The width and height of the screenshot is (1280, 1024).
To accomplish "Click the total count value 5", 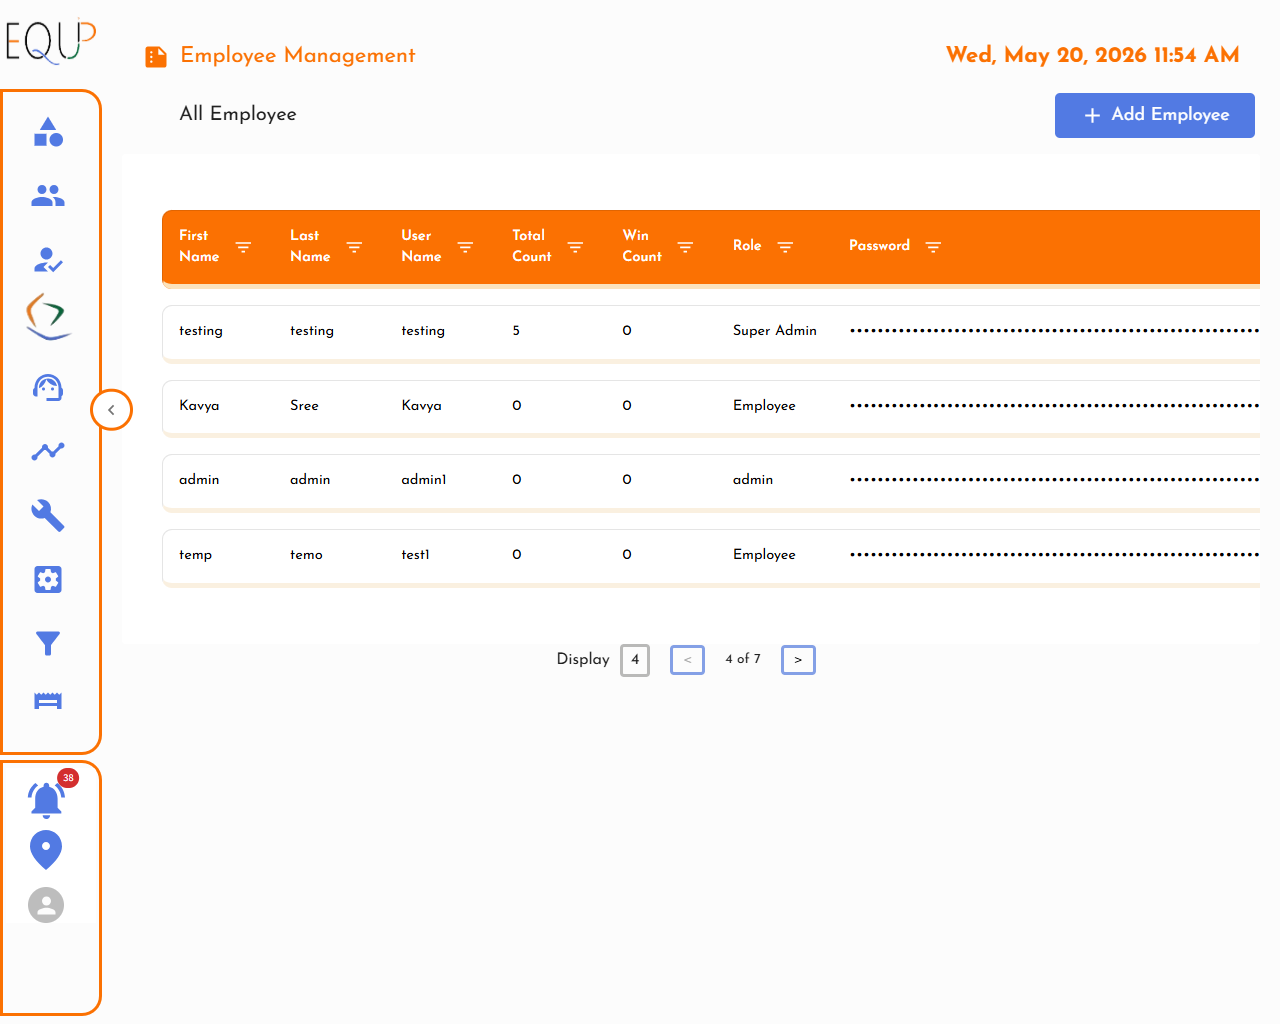I will [516, 331].
